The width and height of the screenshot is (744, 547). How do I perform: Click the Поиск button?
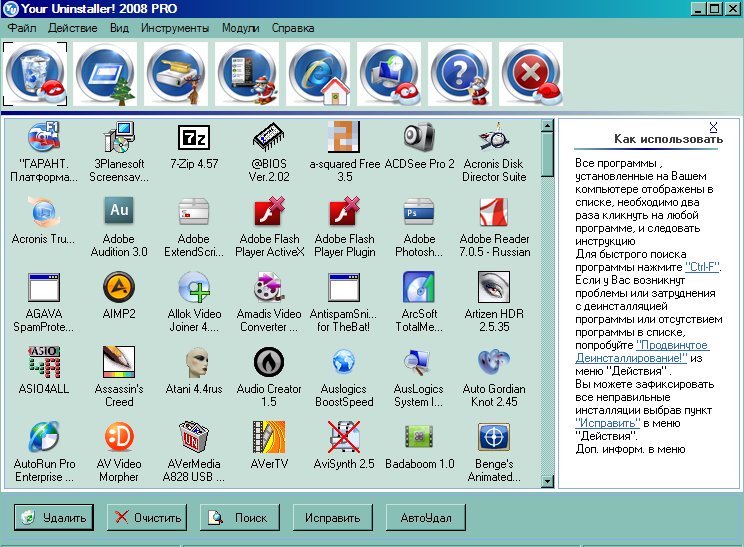pyautogui.click(x=240, y=517)
